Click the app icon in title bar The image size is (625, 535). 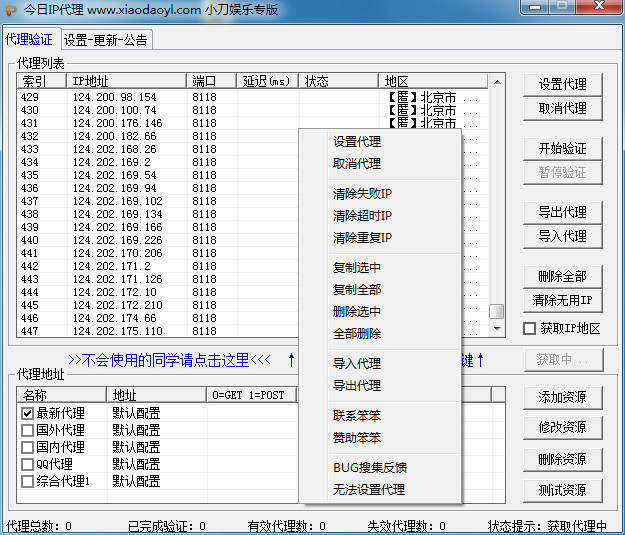coord(11,10)
